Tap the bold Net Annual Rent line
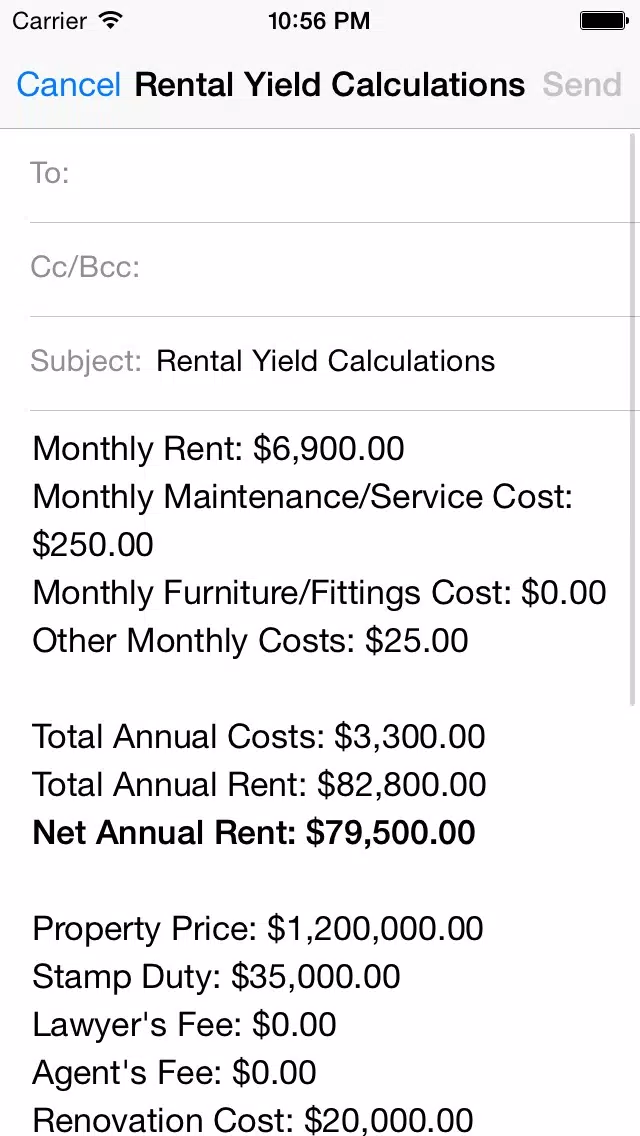The width and height of the screenshot is (640, 1136). point(254,832)
